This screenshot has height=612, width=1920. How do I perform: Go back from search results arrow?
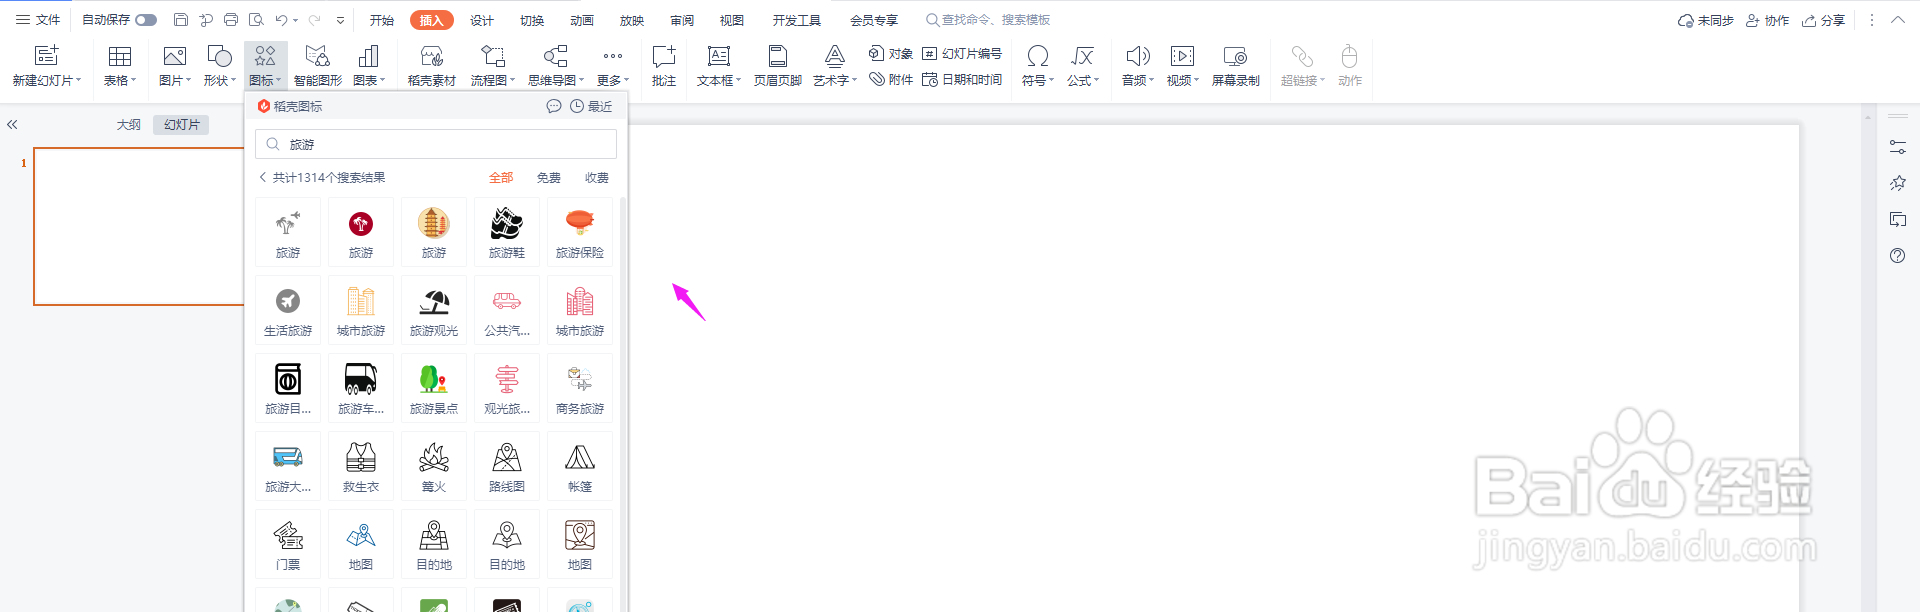tap(263, 177)
